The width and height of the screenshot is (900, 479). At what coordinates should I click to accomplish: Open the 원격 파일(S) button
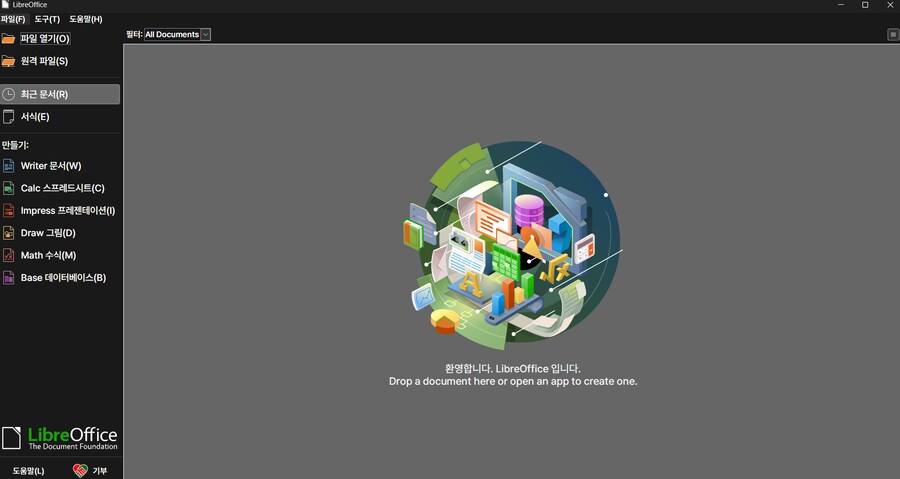click(45, 61)
